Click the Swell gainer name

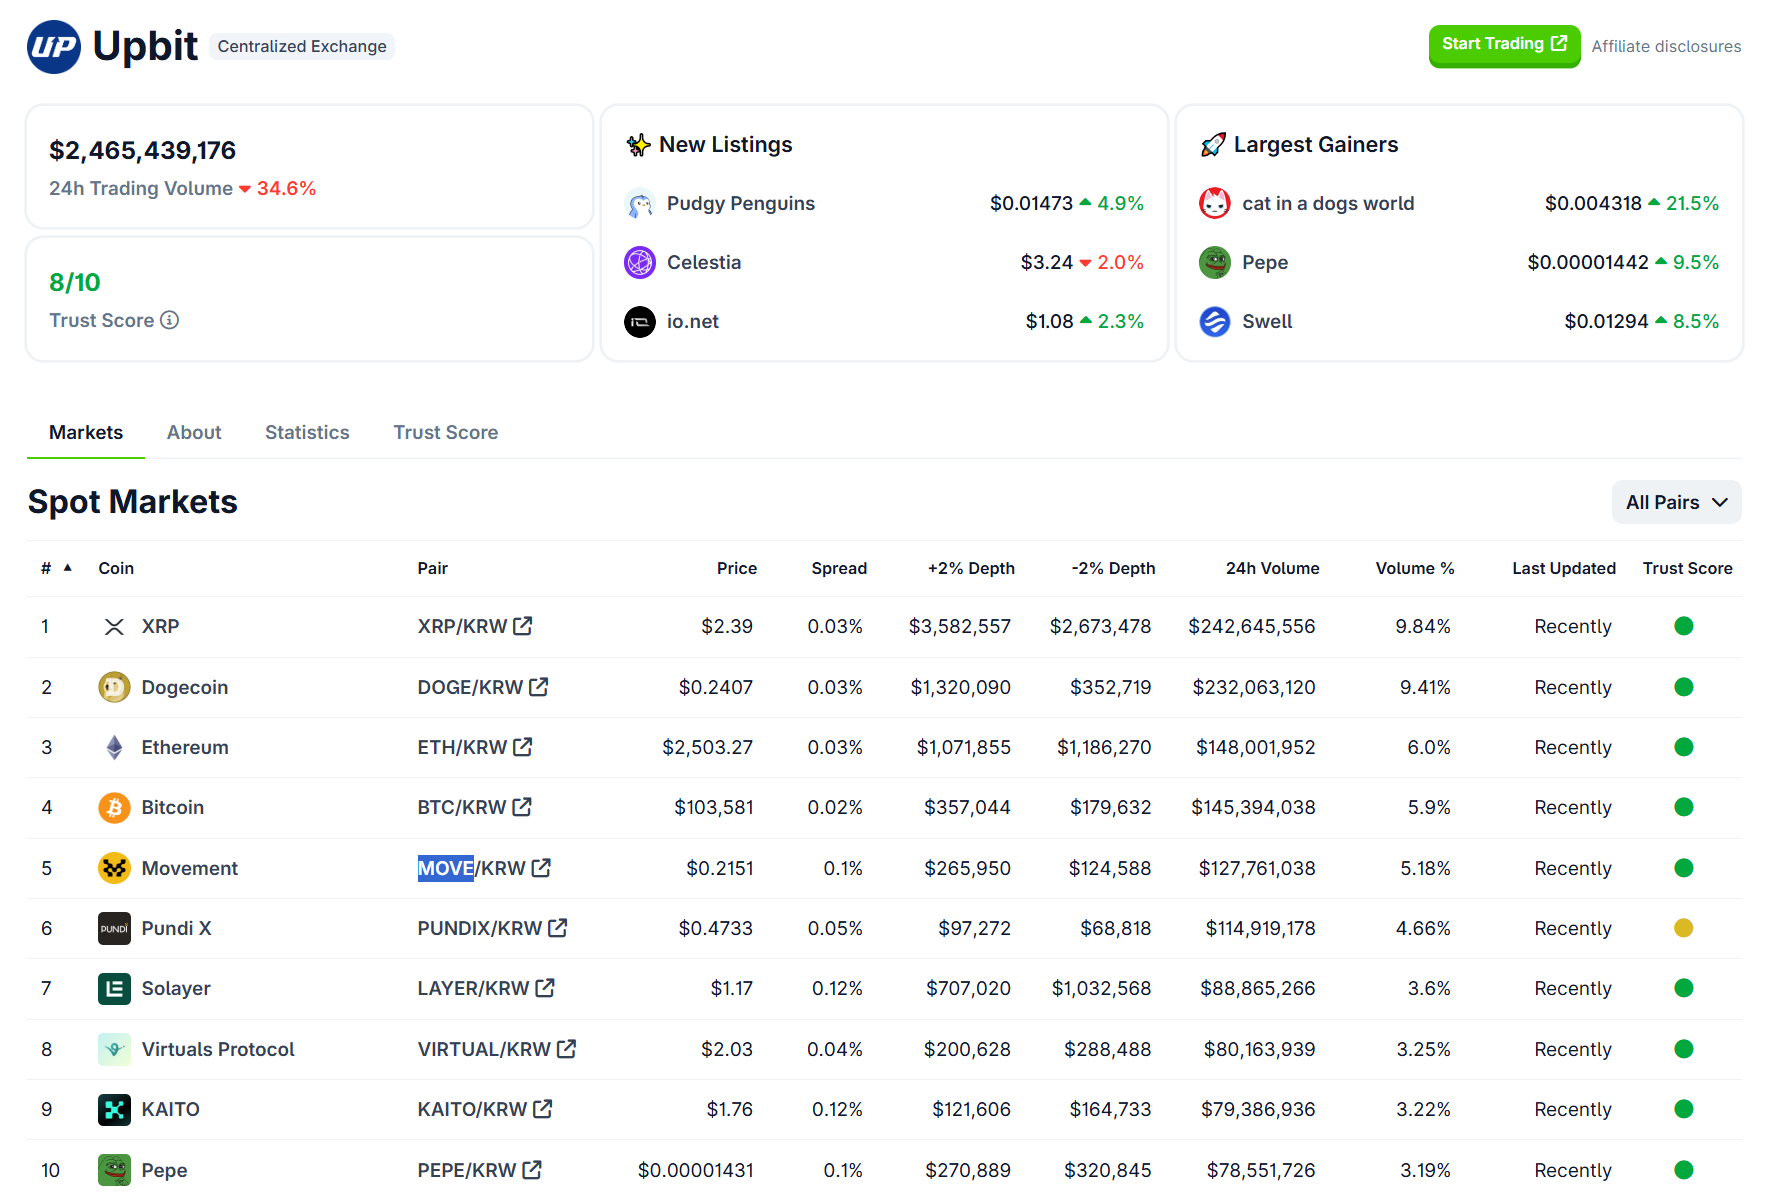point(1267,322)
